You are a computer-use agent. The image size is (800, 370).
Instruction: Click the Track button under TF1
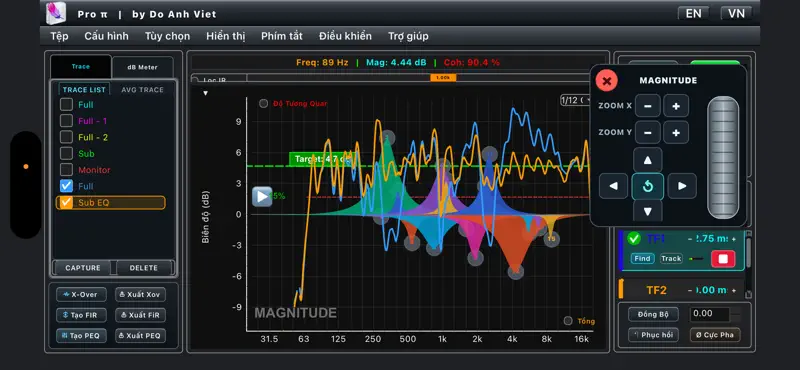671,259
